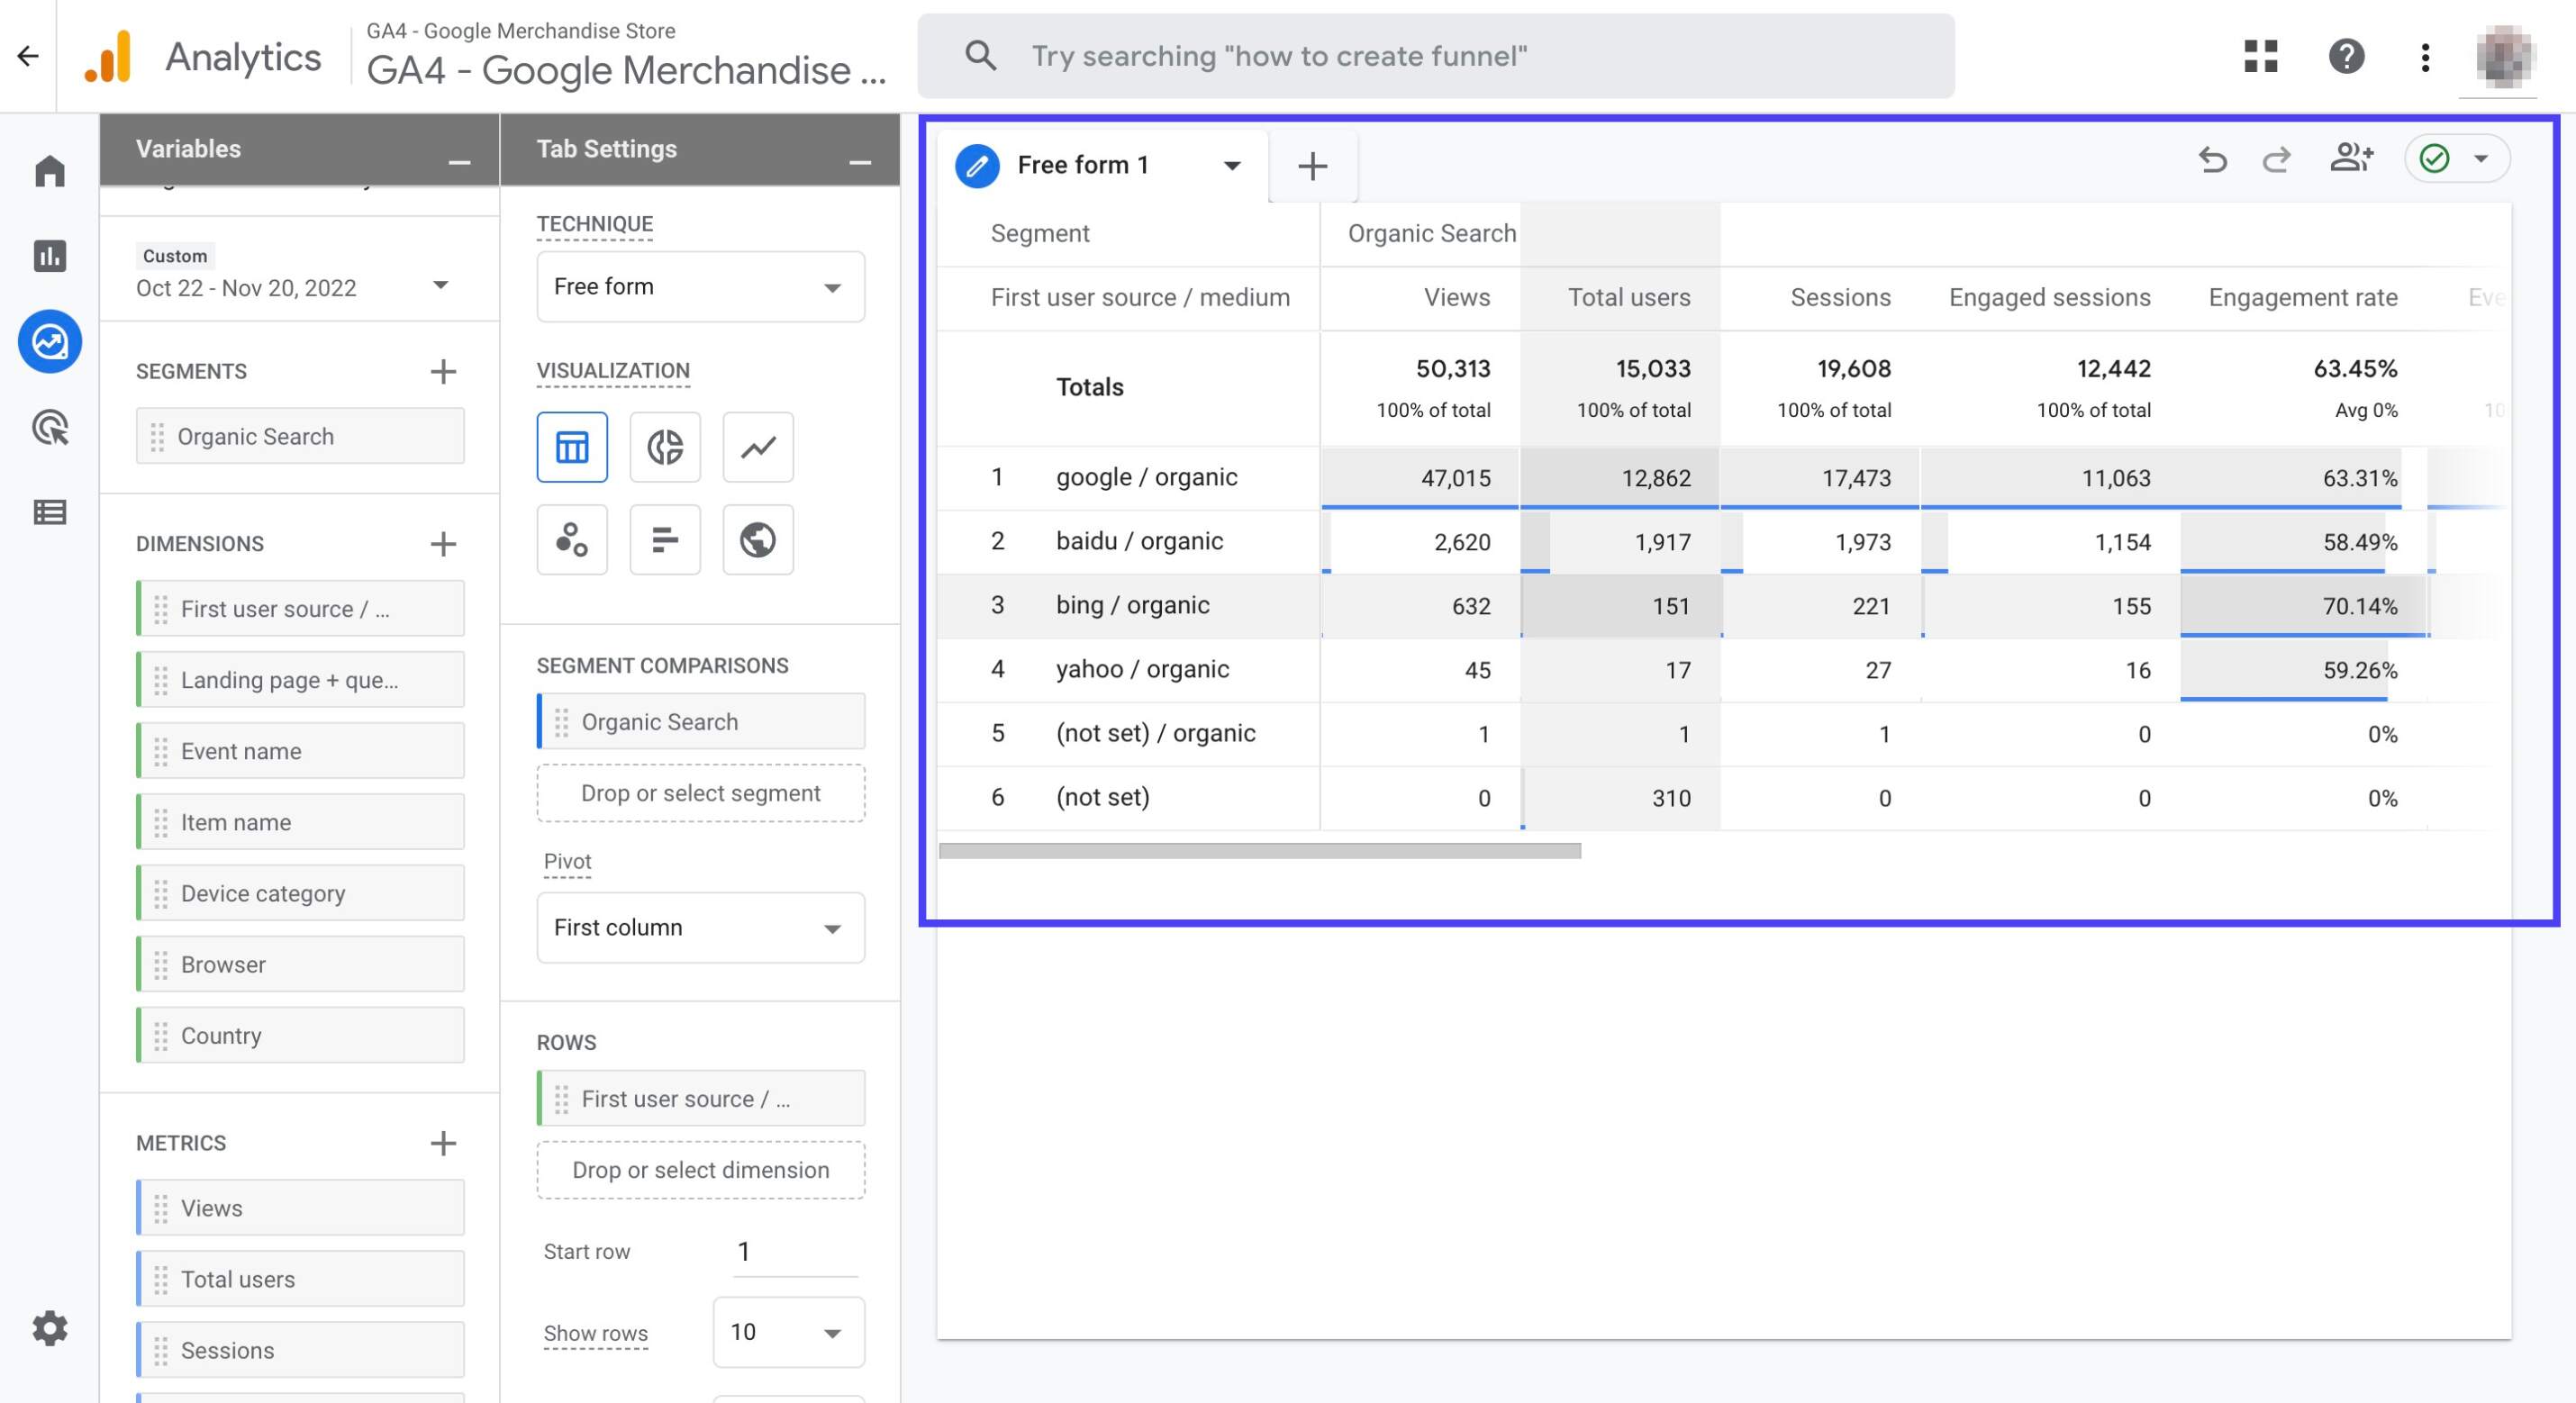Open the Advertising cursor icon in the sidebar
This screenshot has height=1403, width=2576.
[49, 428]
